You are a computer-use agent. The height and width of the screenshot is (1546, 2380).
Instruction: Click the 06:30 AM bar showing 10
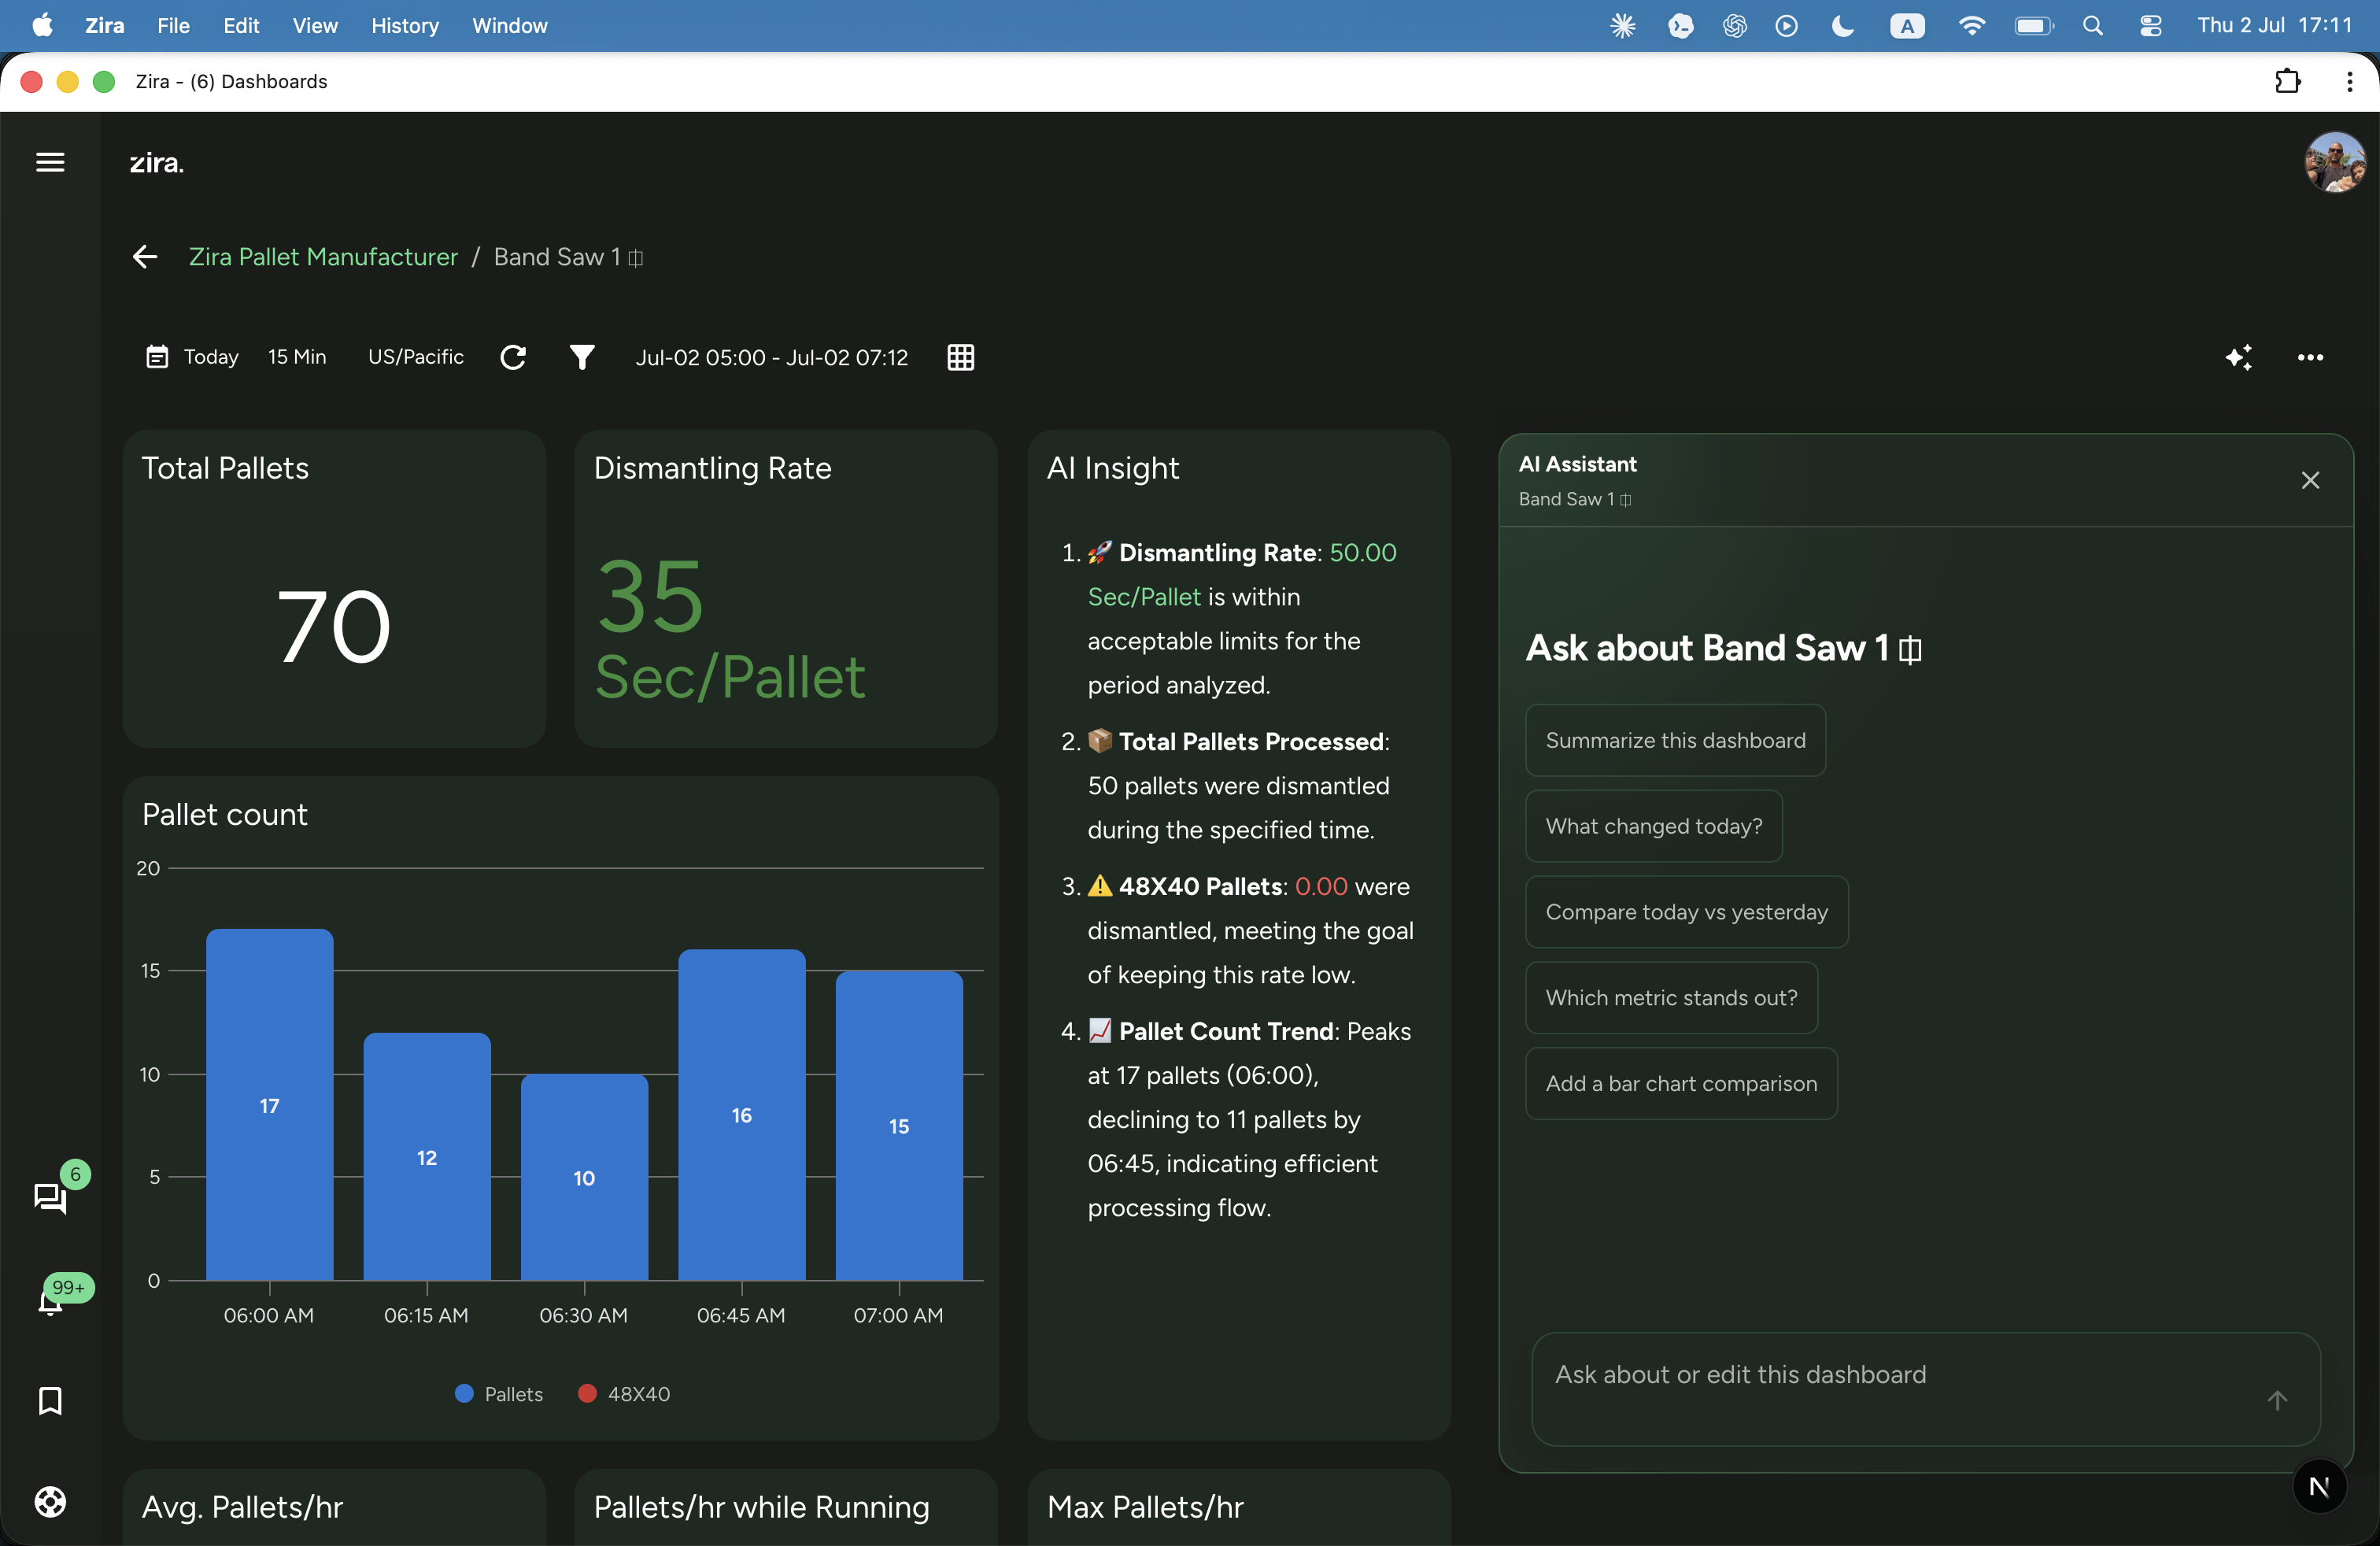[x=584, y=1177]
